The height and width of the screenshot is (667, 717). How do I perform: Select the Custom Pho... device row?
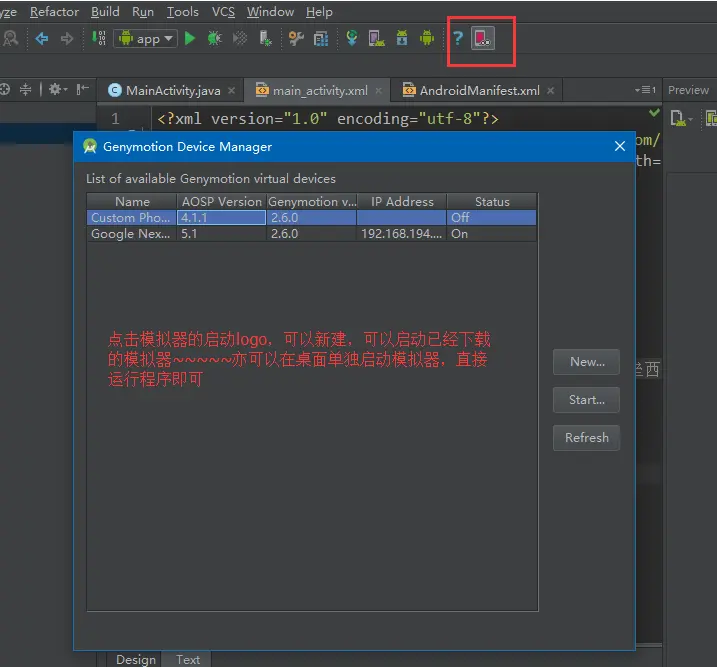coord(311,218)
